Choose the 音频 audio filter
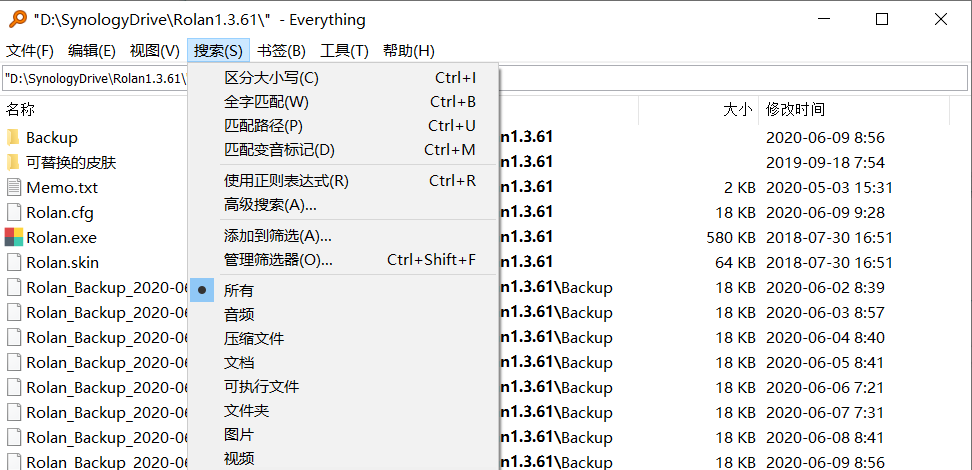972x470 pixels. pyautogui.click(x=343, y=314)
